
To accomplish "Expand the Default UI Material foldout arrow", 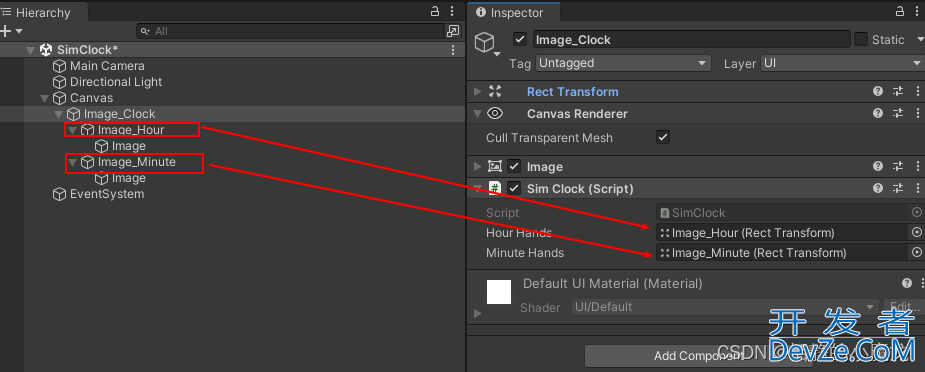I will (478, 313).
